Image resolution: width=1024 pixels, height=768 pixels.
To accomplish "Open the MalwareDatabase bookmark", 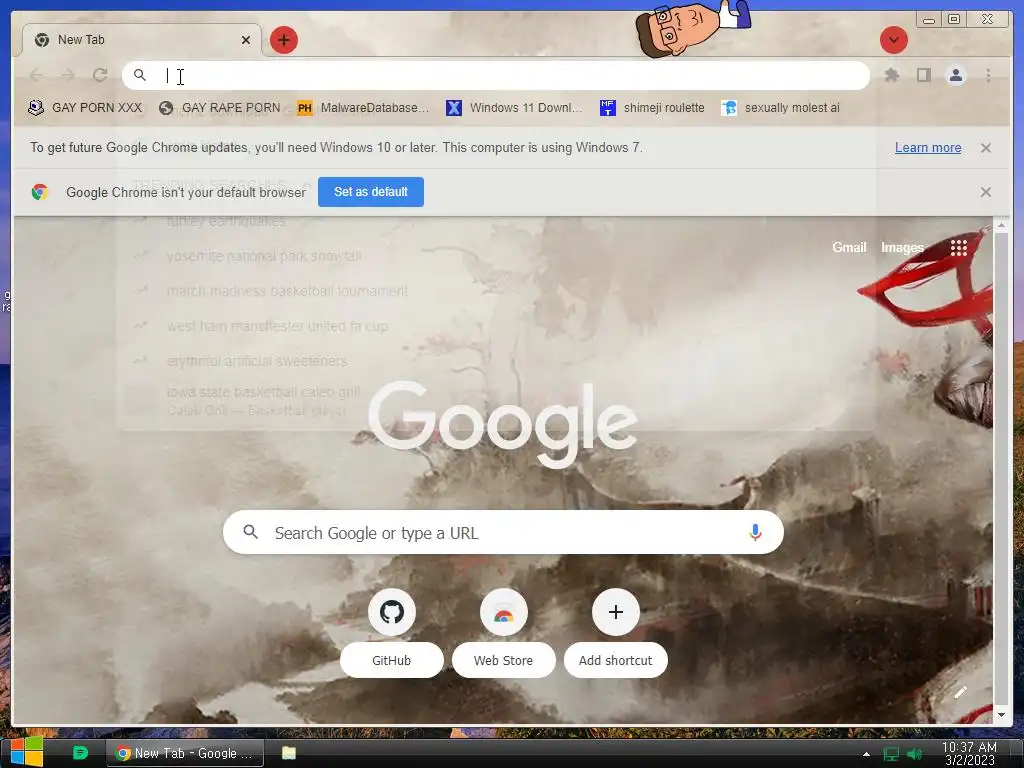I will [x=363, y=108].
